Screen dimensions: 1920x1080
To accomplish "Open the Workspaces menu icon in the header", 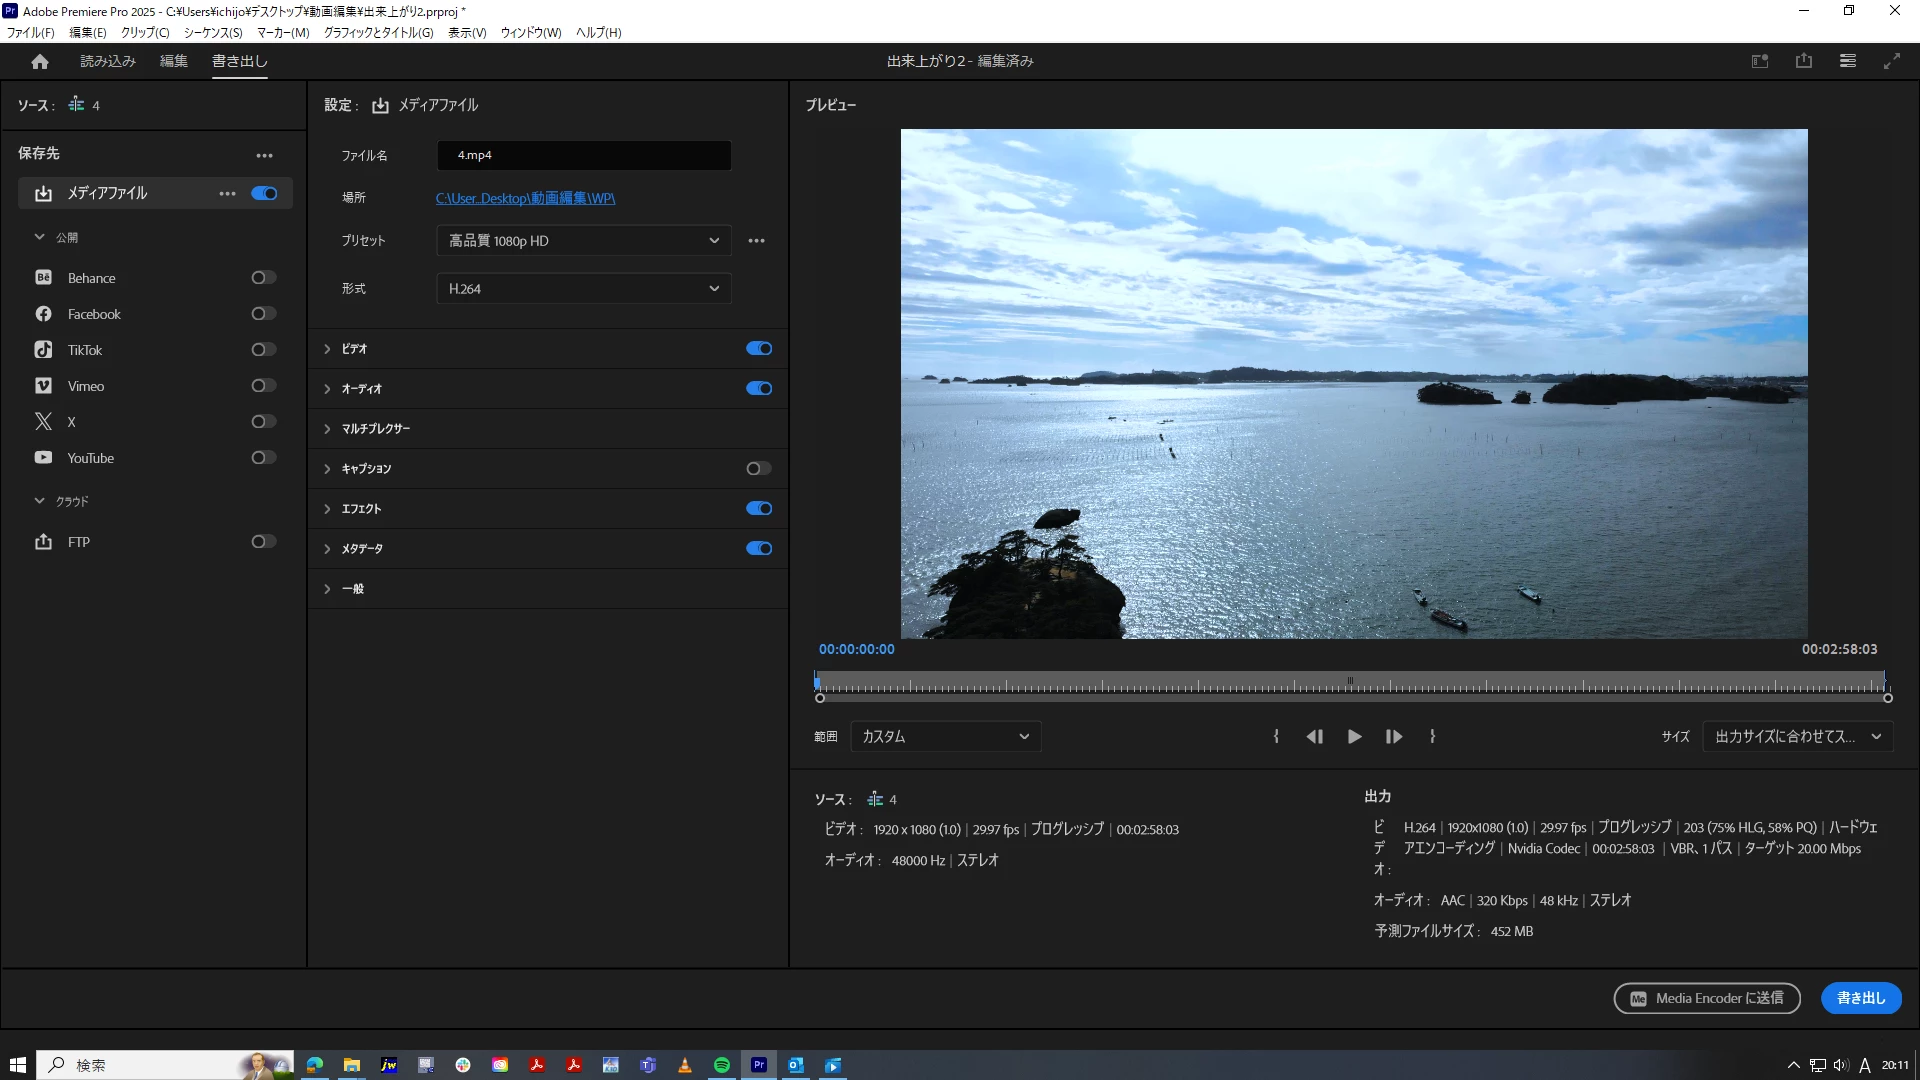I will click(1847, 61).
